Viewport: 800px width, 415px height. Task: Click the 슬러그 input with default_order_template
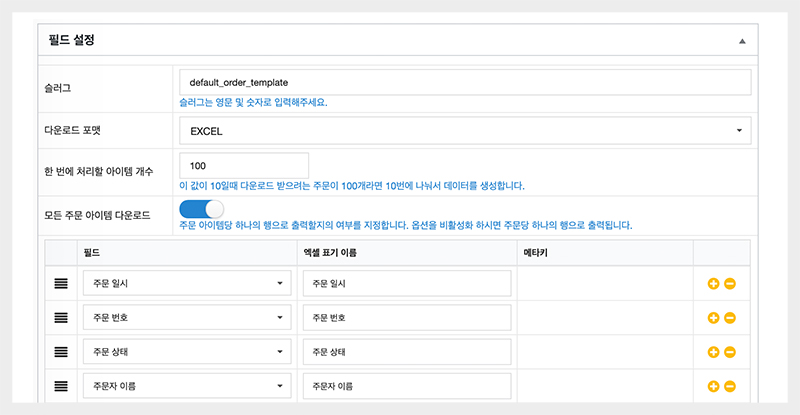point(464,82)
